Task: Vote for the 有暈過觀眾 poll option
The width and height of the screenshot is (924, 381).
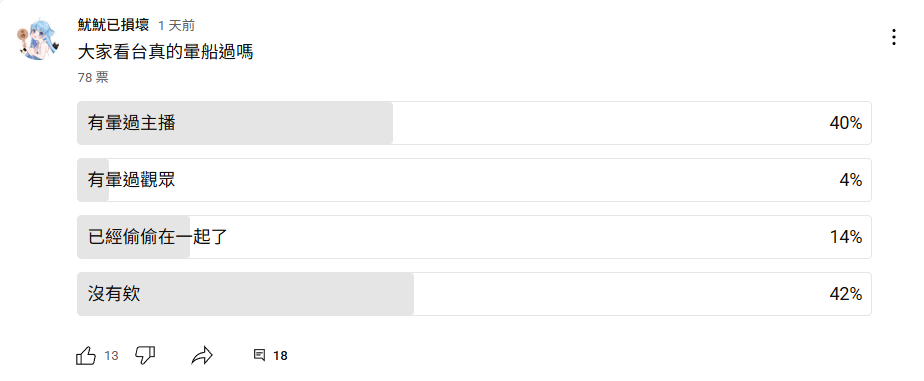Action: coord(474,180)
